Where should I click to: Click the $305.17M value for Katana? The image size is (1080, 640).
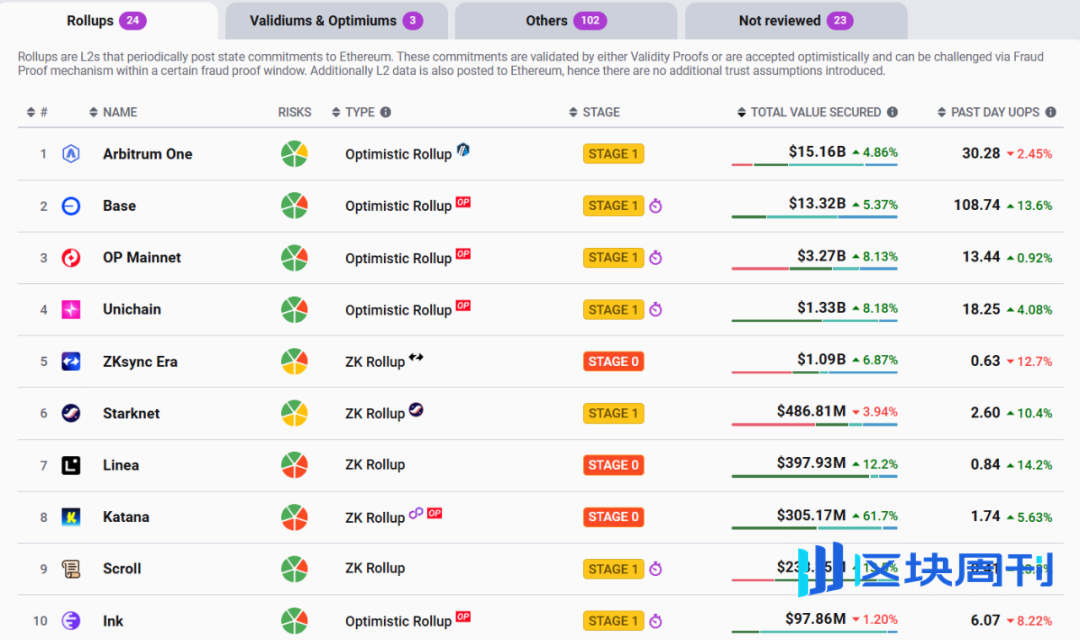(811, 515)
